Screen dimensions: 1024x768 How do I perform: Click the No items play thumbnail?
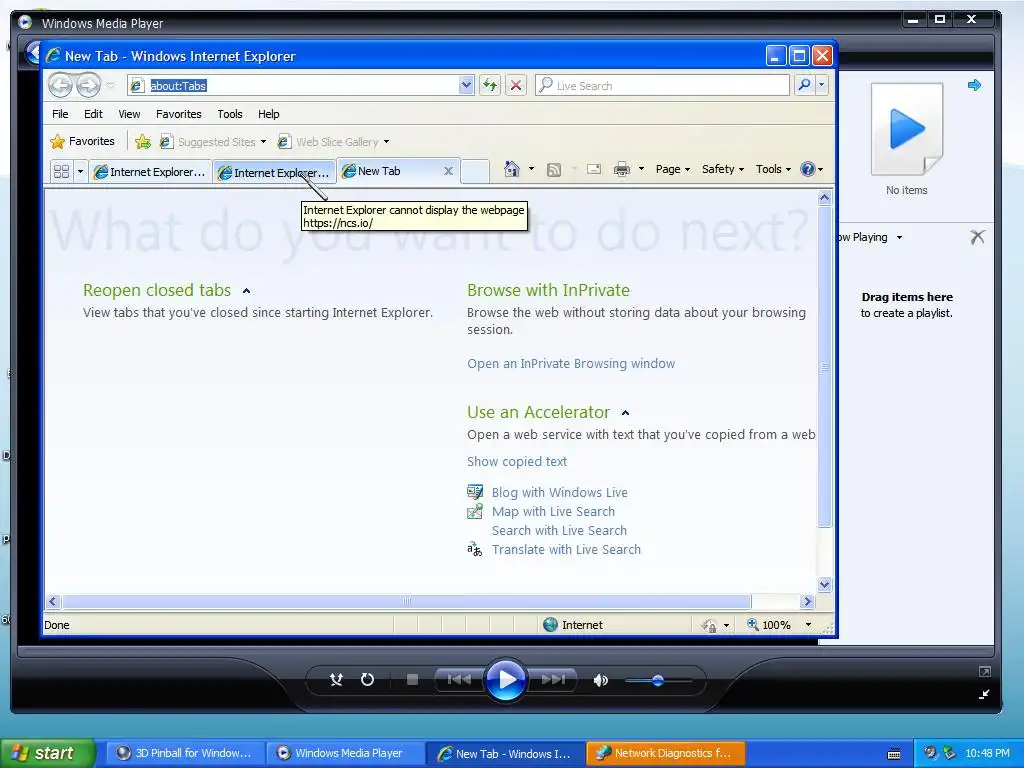tap(907, 129)
